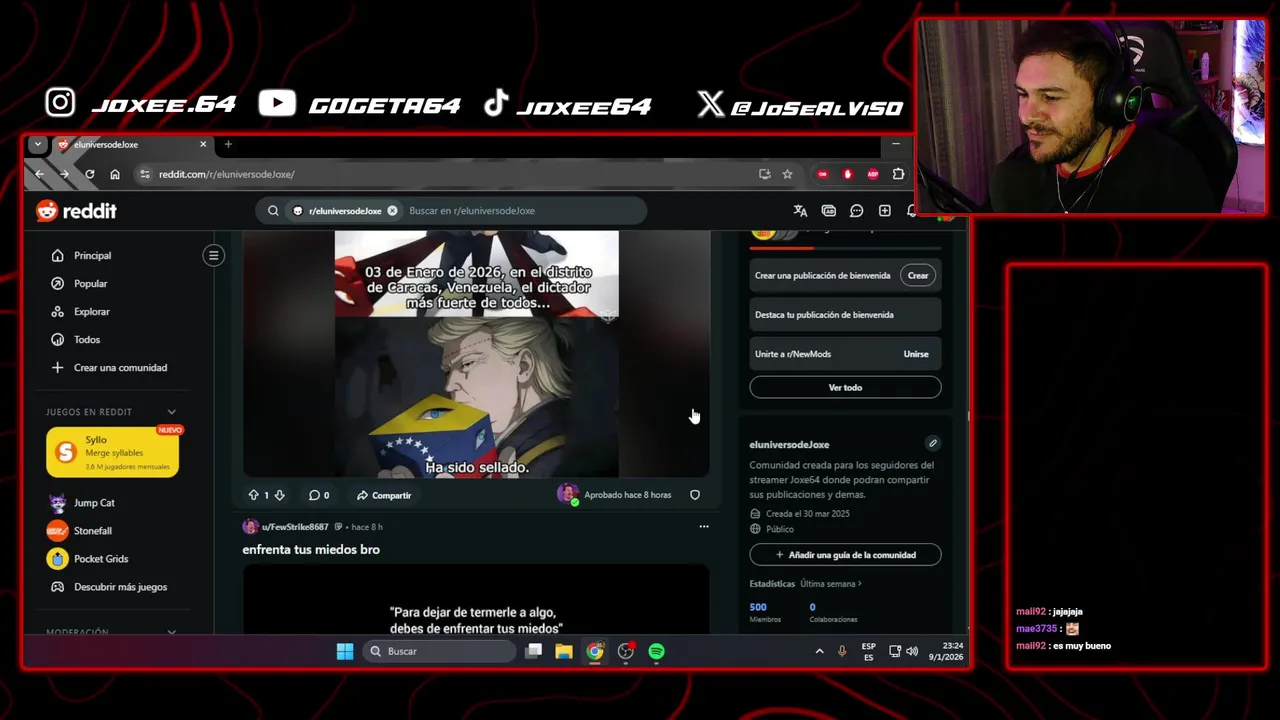Click the mod shield icon on the post
Screen dimensions: 1280x720
click(x=695, y=495)
